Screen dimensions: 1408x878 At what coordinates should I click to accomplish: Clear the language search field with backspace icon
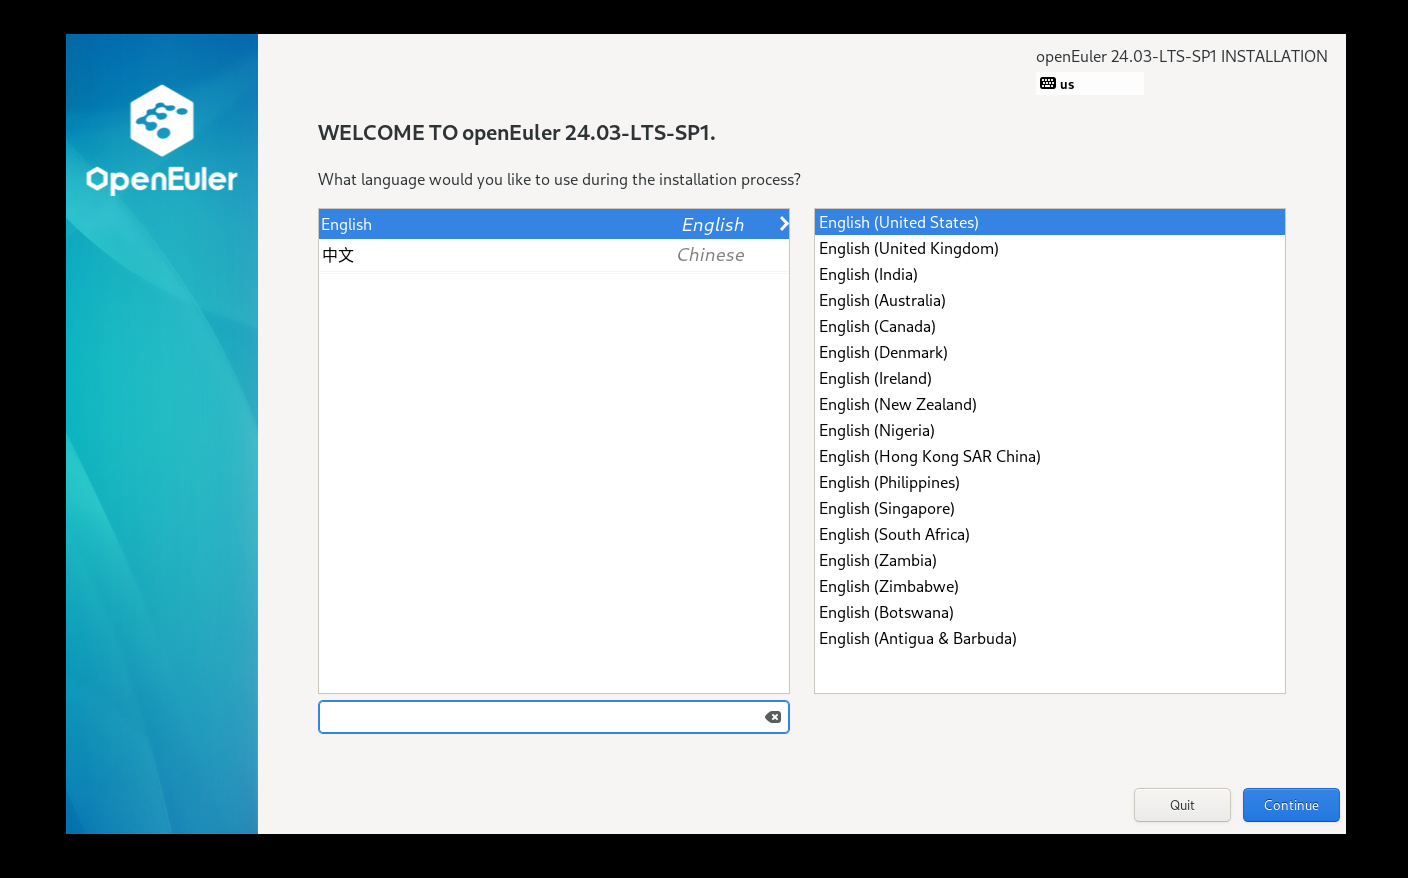point(773,717)
